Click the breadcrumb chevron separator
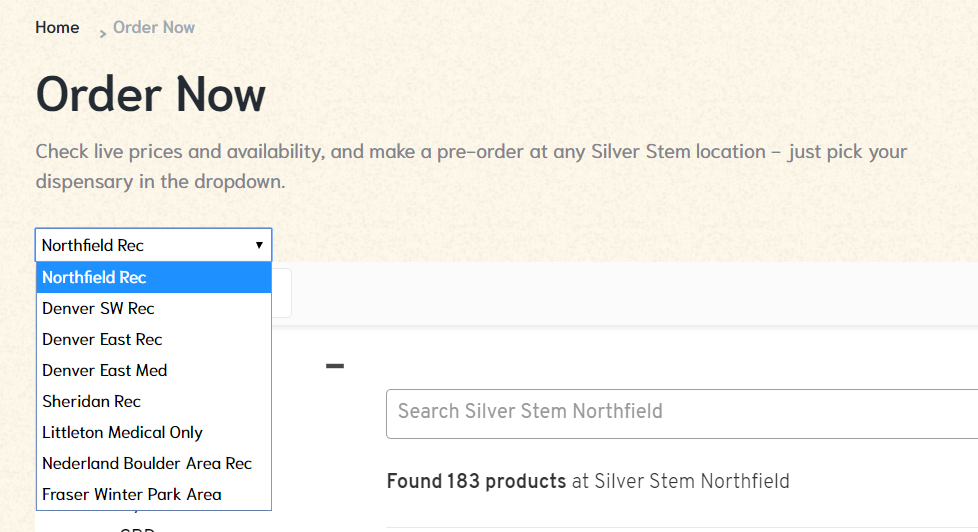The image size is (978, 532). 102,34
